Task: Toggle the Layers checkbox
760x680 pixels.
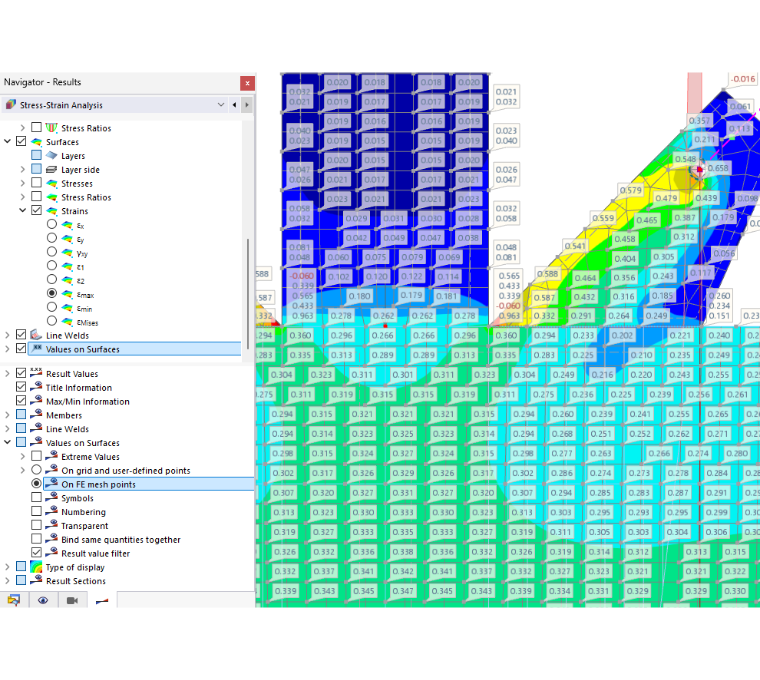Action: [x=36, y=155]
